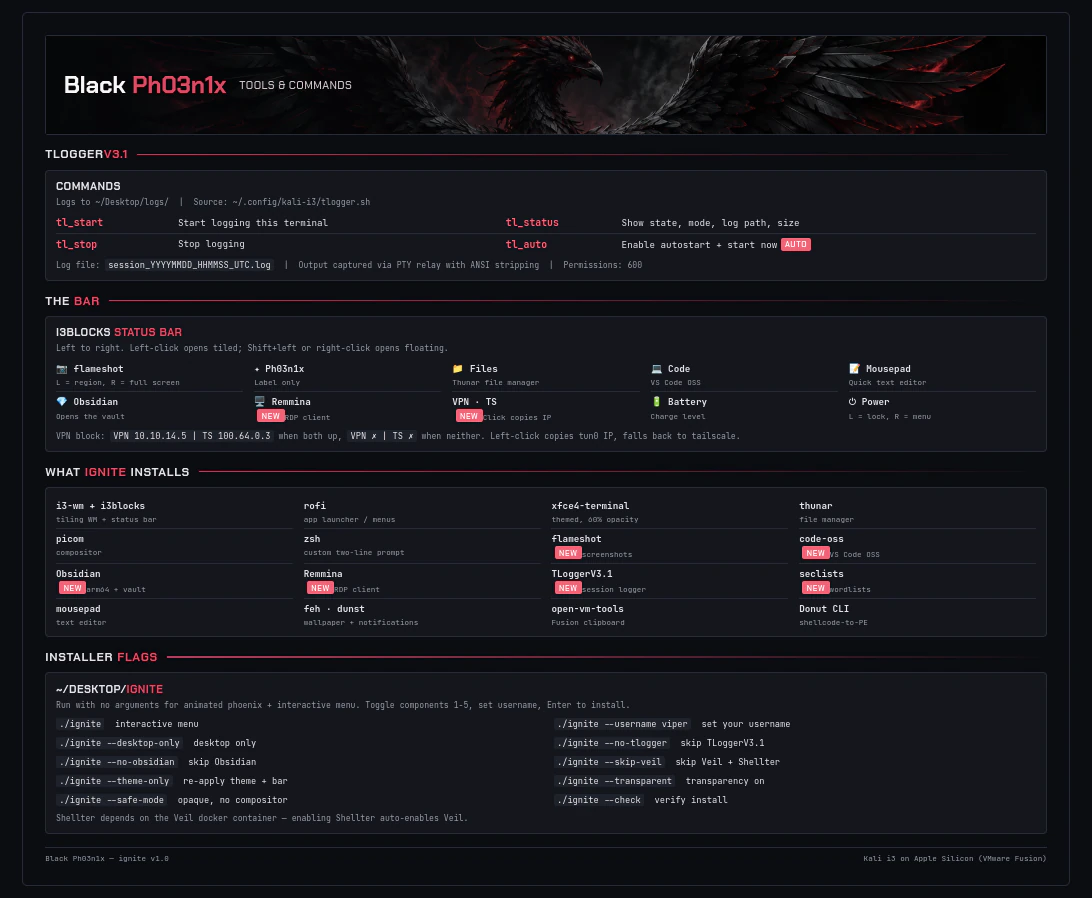Click the './ignite --no-obsidian' flag
This screenshot has height=898, width=1092.
(x=117, y=762)
